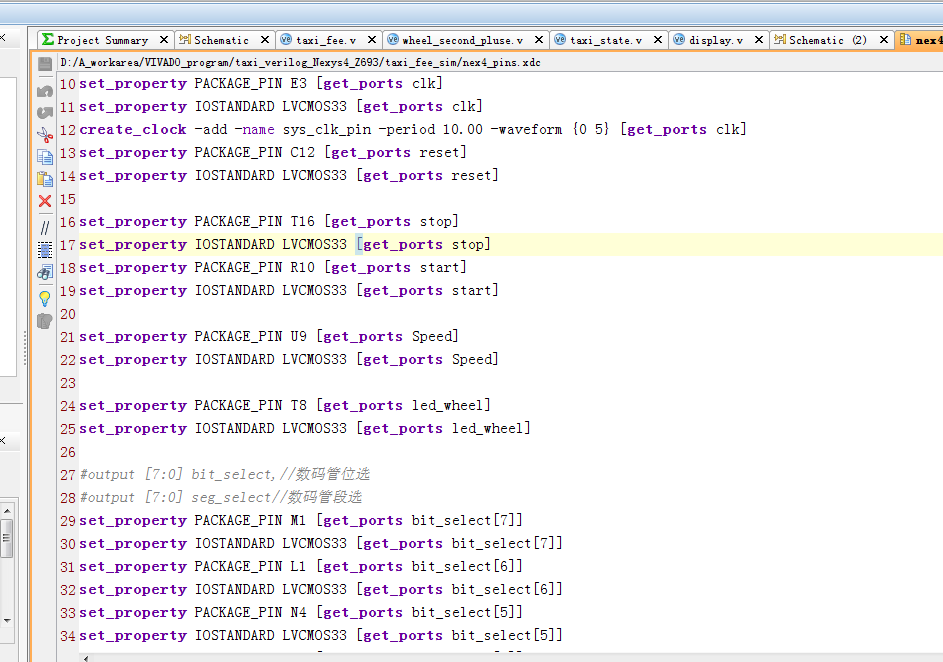Click the Verilog icon on wheel_second_pluse.v tab
943x662 pixels.
(393, 40)
